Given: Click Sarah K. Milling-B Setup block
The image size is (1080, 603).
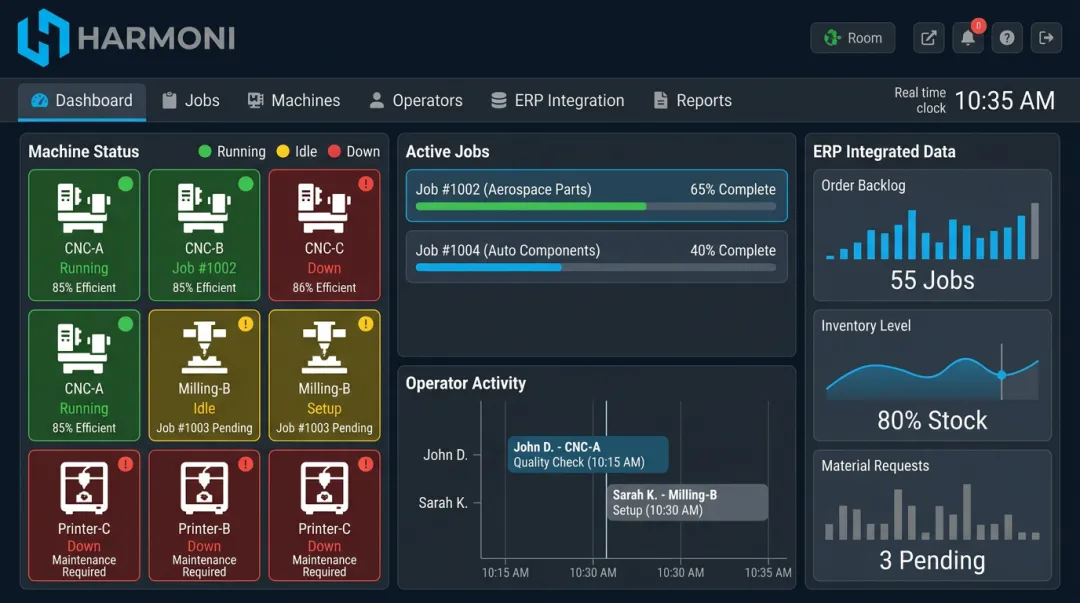Looking at the screenshot, I should click(687, 502).
